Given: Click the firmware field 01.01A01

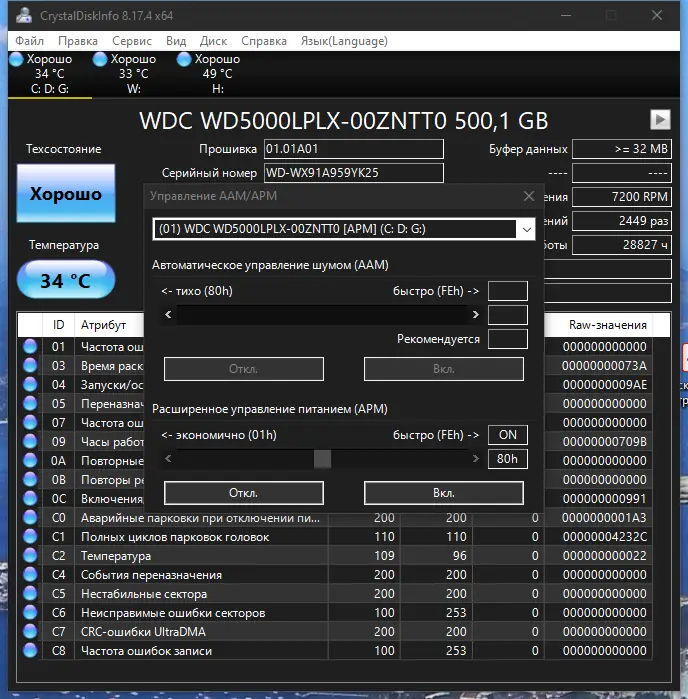Looking at the screenshot, I should [354, 149].
